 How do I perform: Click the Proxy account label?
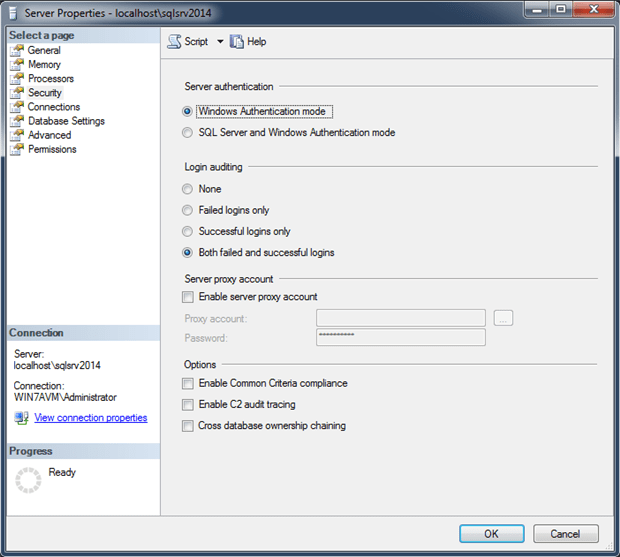pyautogui.click(x=215, y=319)
